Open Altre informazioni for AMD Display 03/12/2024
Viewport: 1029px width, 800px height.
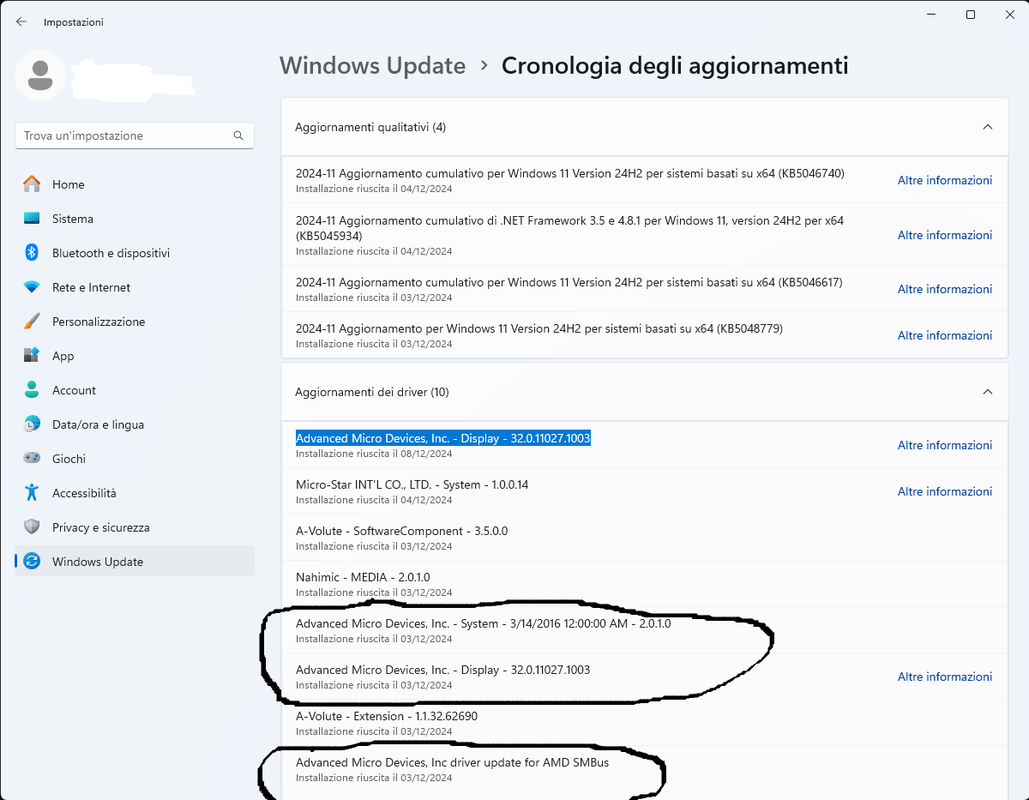tap(944, 677)
